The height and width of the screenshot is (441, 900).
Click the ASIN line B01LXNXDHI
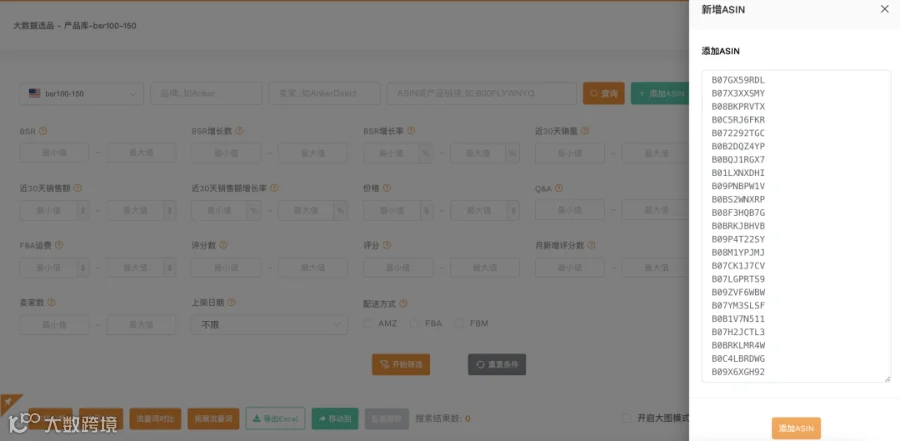coord(738,173)
